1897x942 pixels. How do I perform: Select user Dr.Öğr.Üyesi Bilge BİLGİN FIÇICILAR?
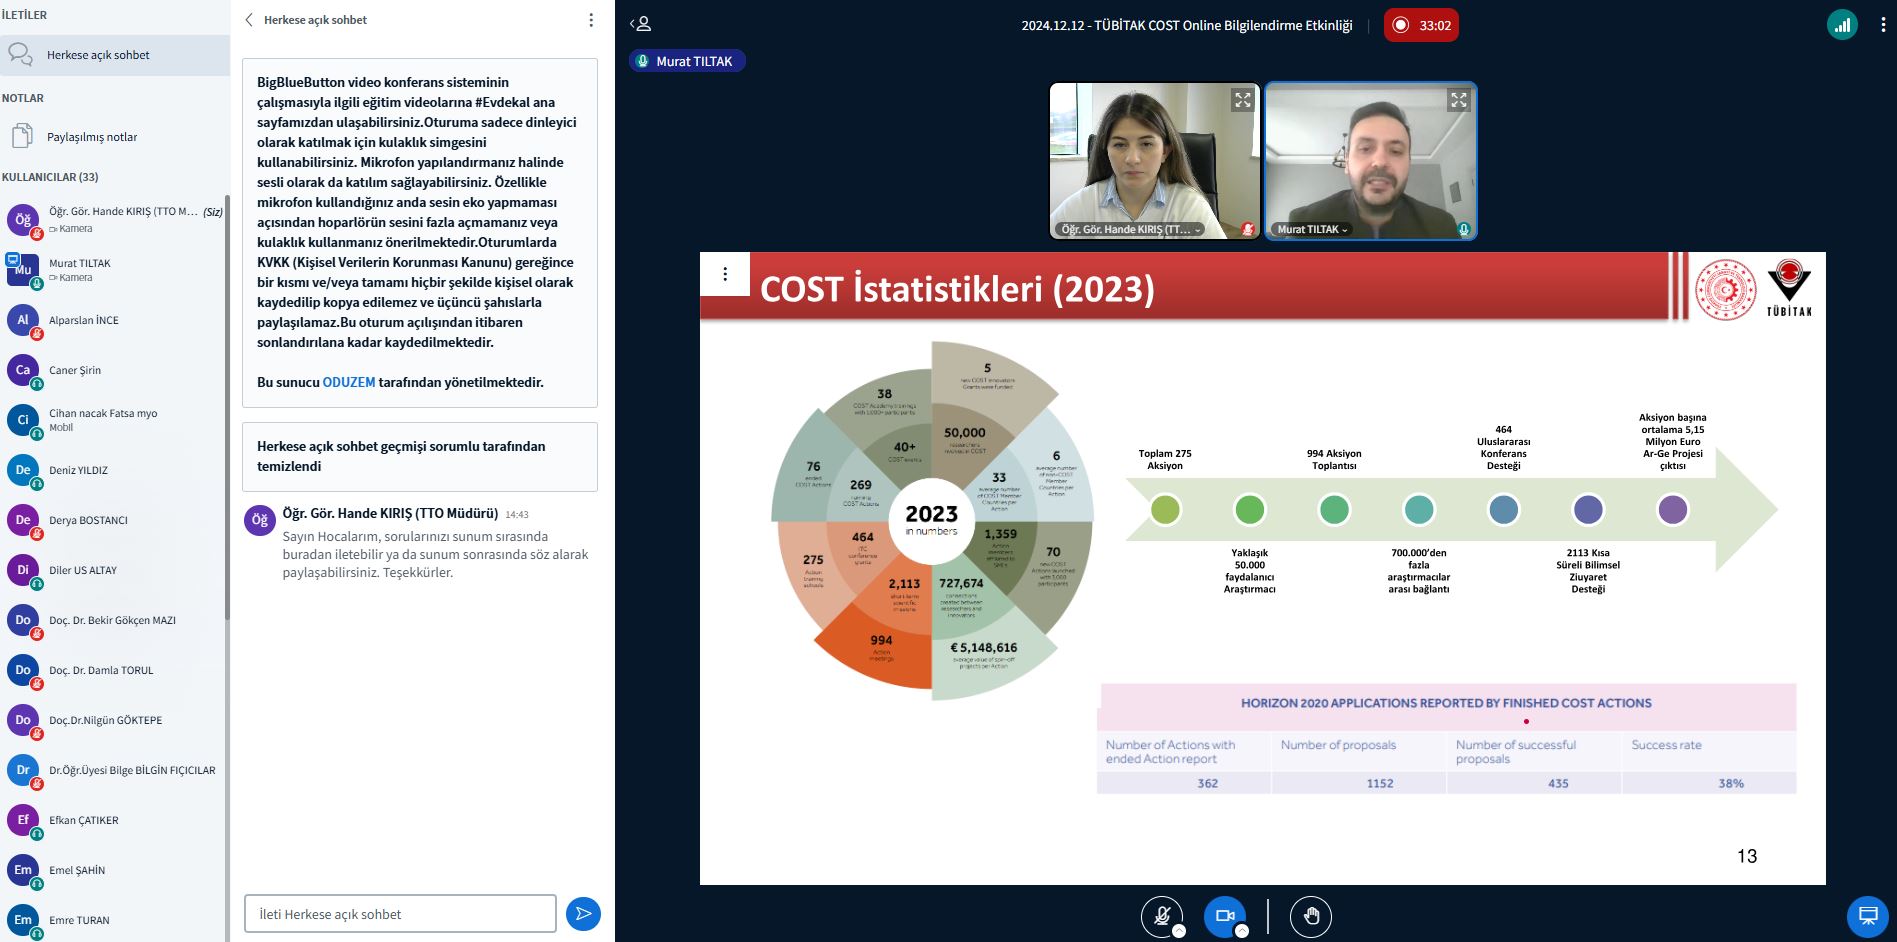(x=113, y=770)
